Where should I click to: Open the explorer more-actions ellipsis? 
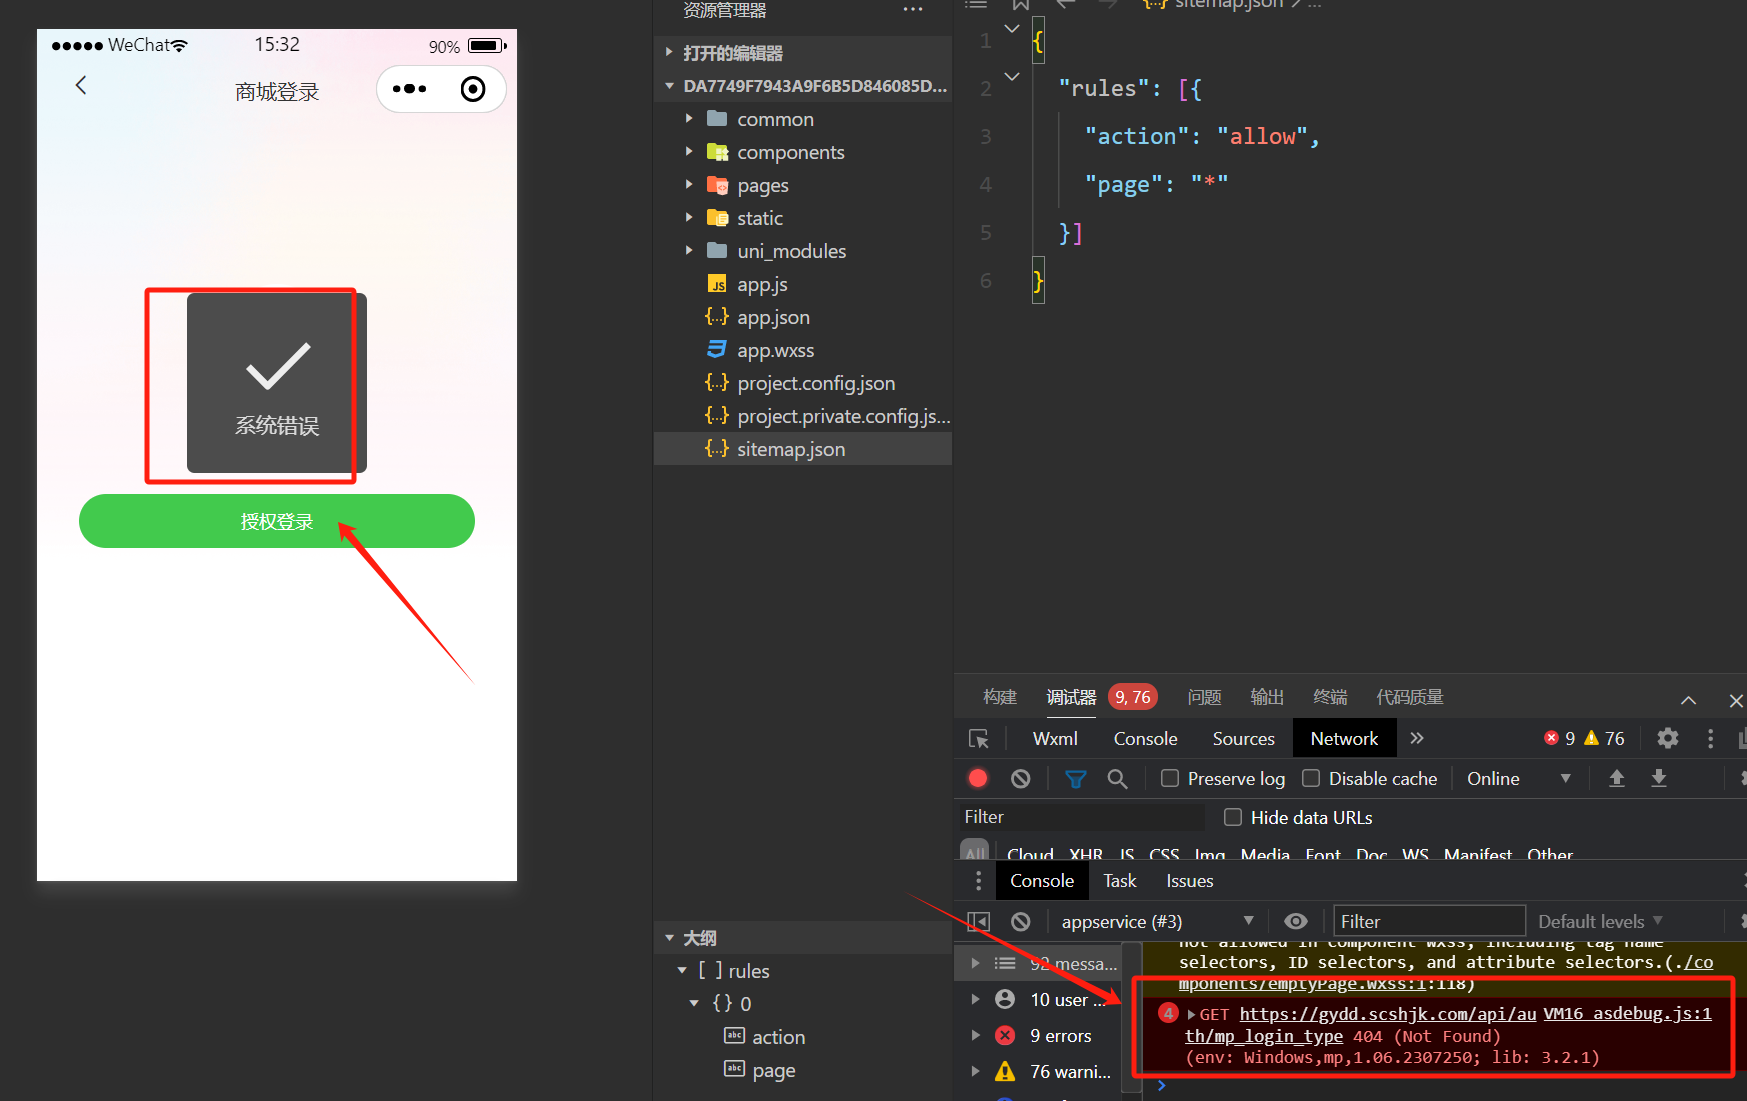(x=913, y=10)
